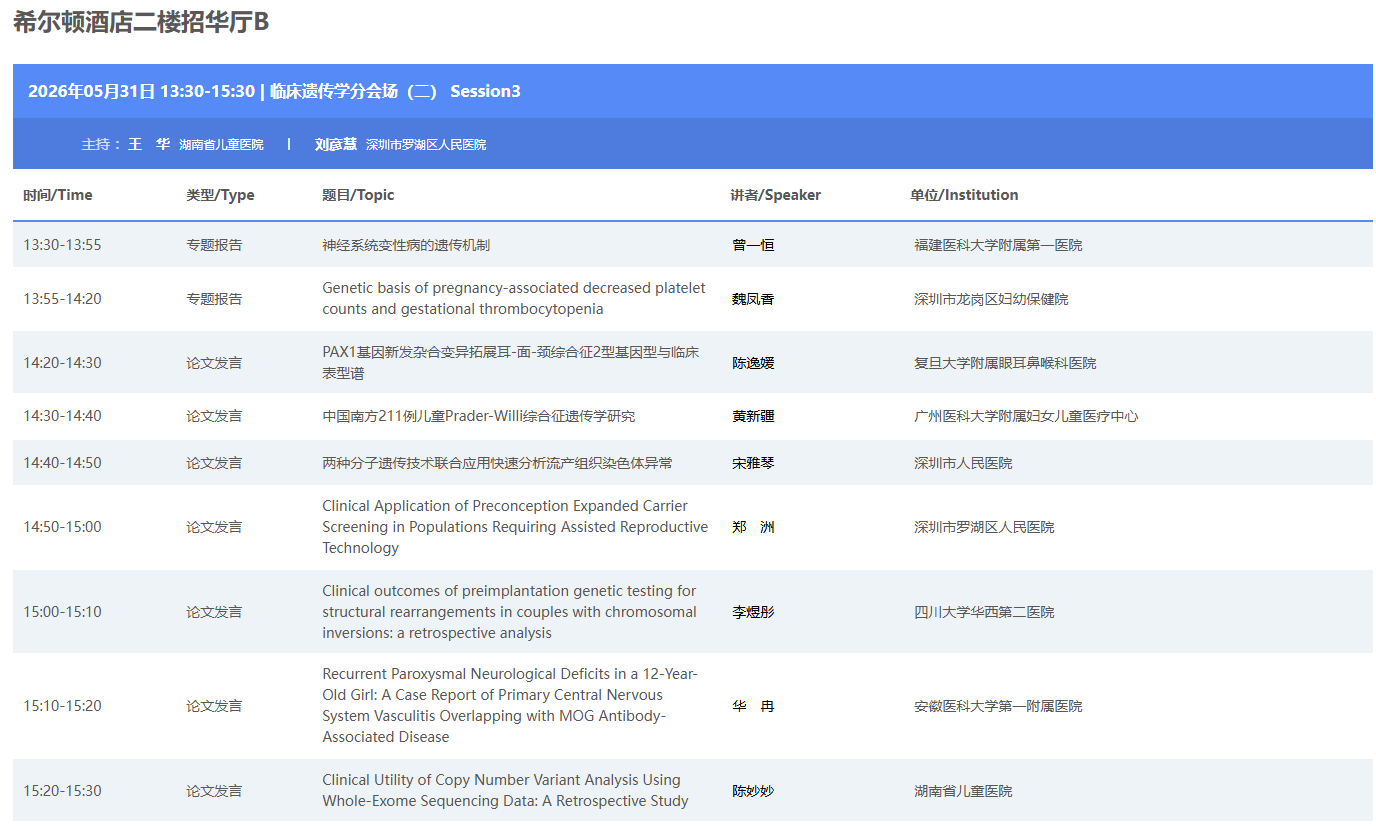The width and height of the screenshot is (1376, 830).
Task: Click the 单位/Institution column header
Action: point(964,195)
